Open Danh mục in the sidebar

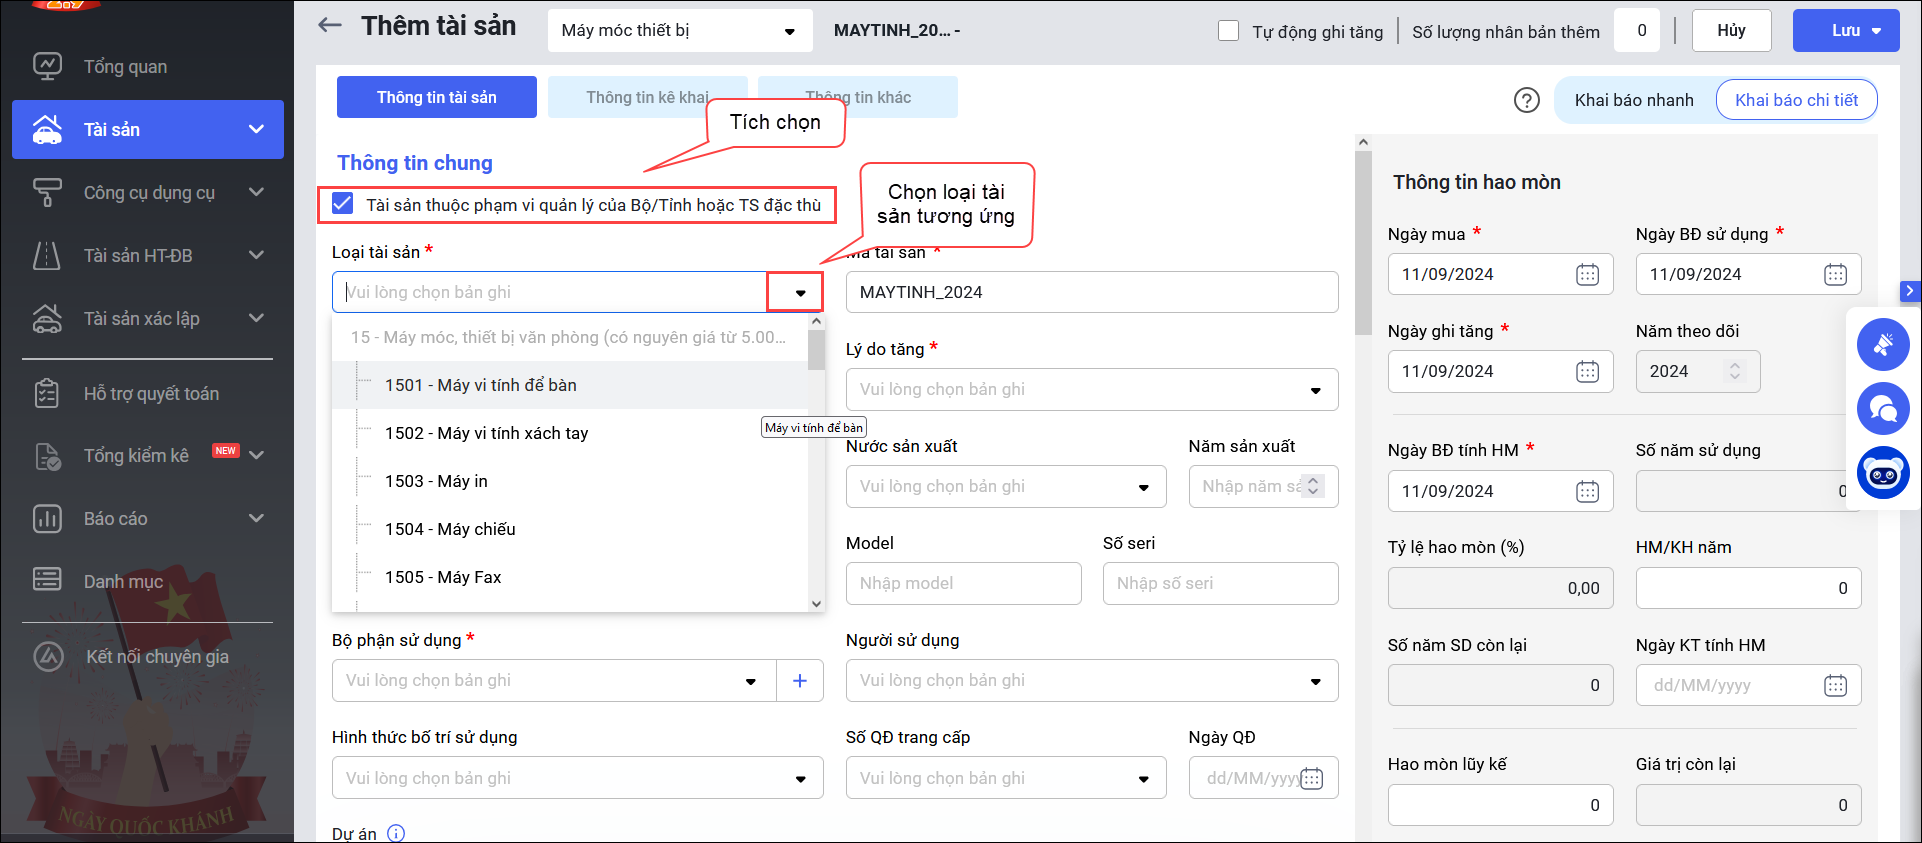click(x=123, y=581)
